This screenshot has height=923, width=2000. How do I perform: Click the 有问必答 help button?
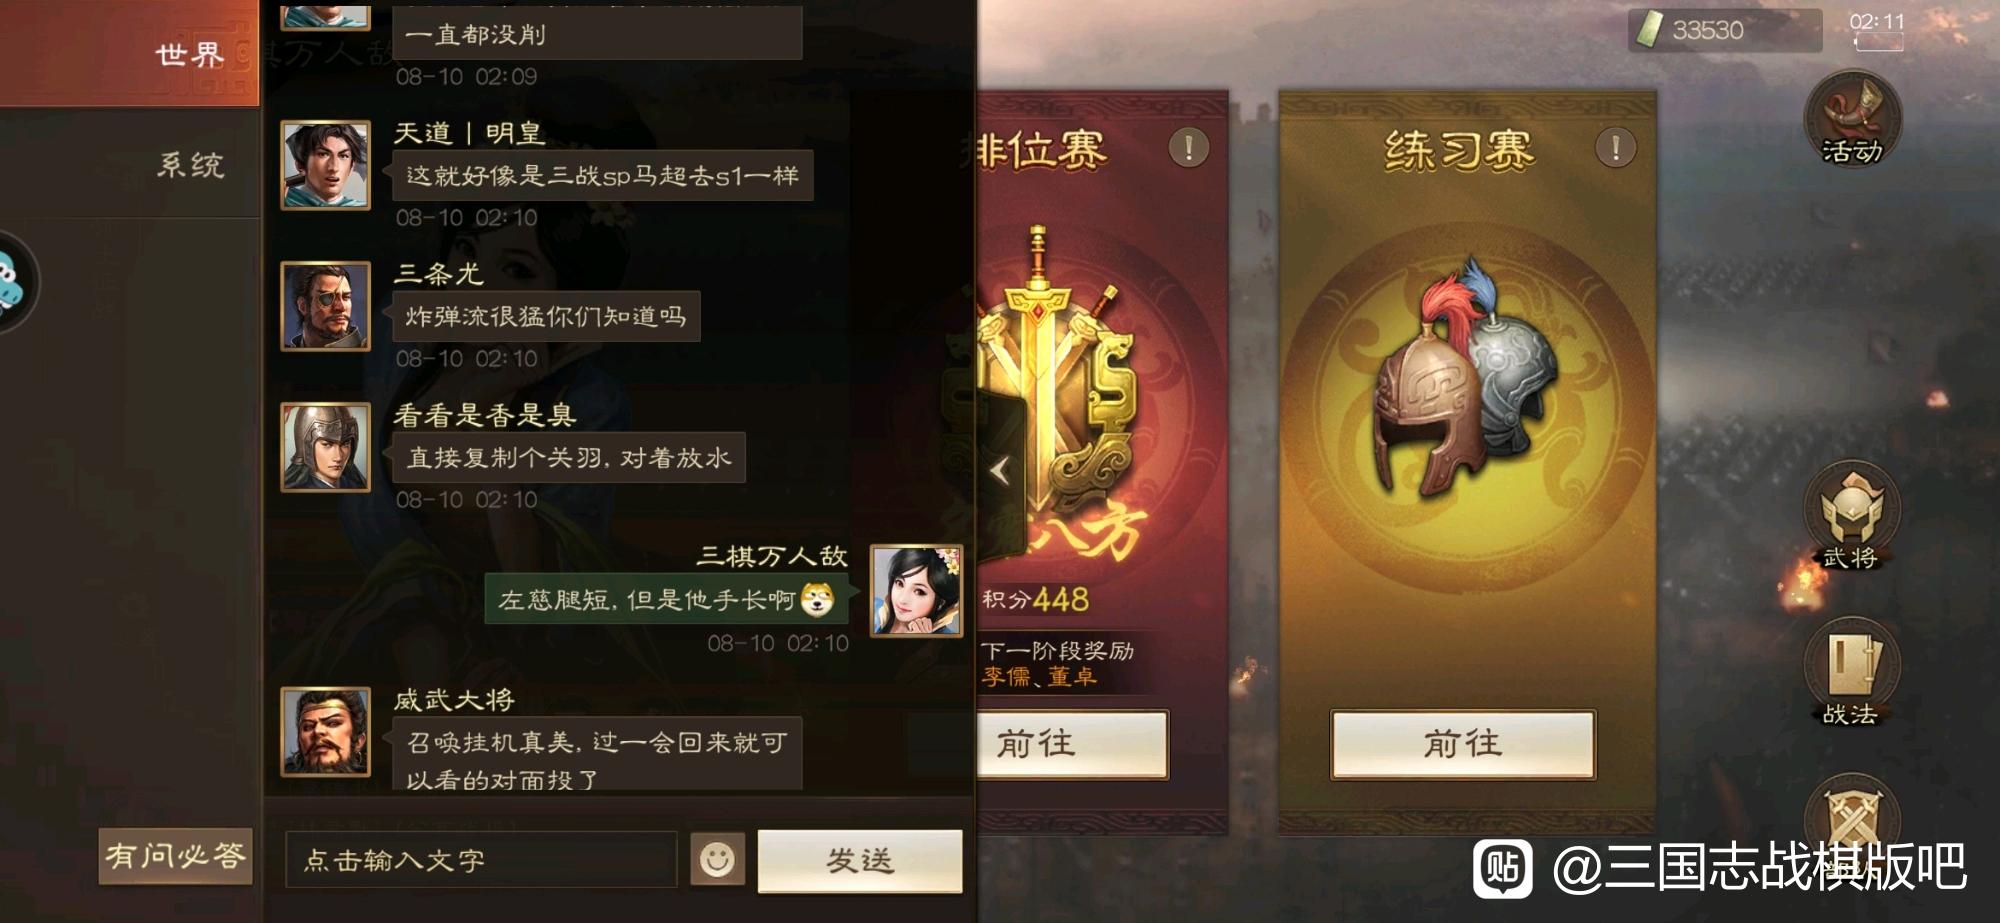click(175, 856)
